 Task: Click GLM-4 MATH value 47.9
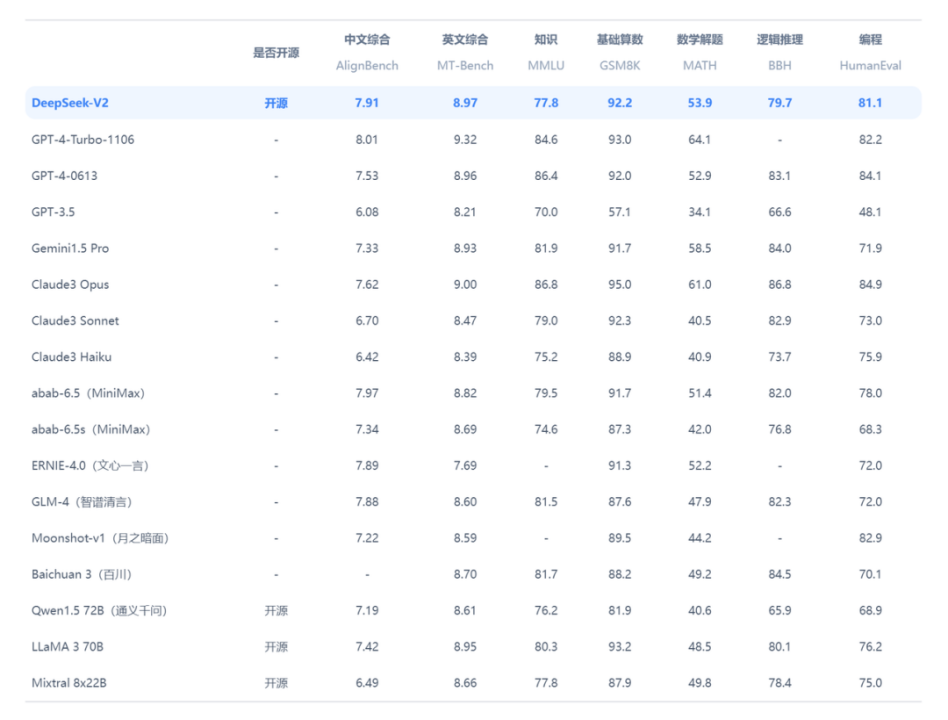700,502
